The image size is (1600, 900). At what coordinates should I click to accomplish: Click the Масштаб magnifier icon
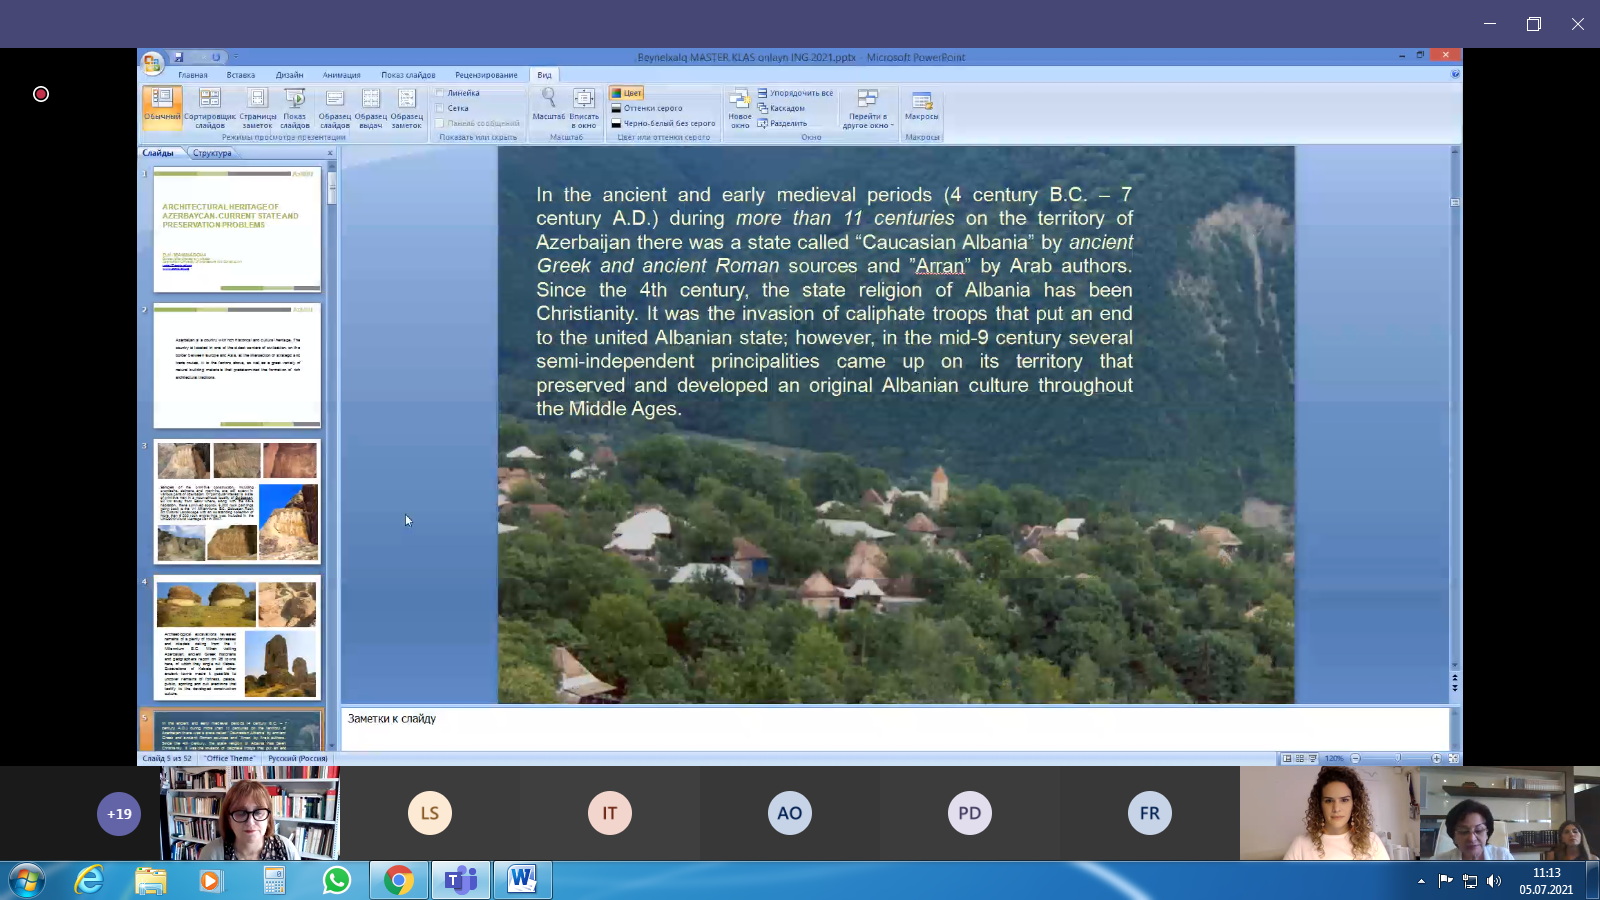point(548,104)
